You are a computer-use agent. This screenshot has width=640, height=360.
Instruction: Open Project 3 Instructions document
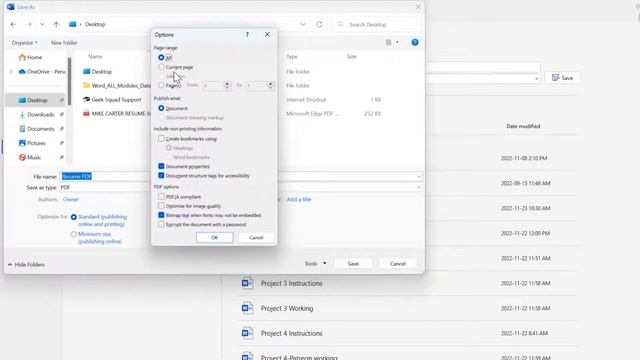tap(291, 283)
